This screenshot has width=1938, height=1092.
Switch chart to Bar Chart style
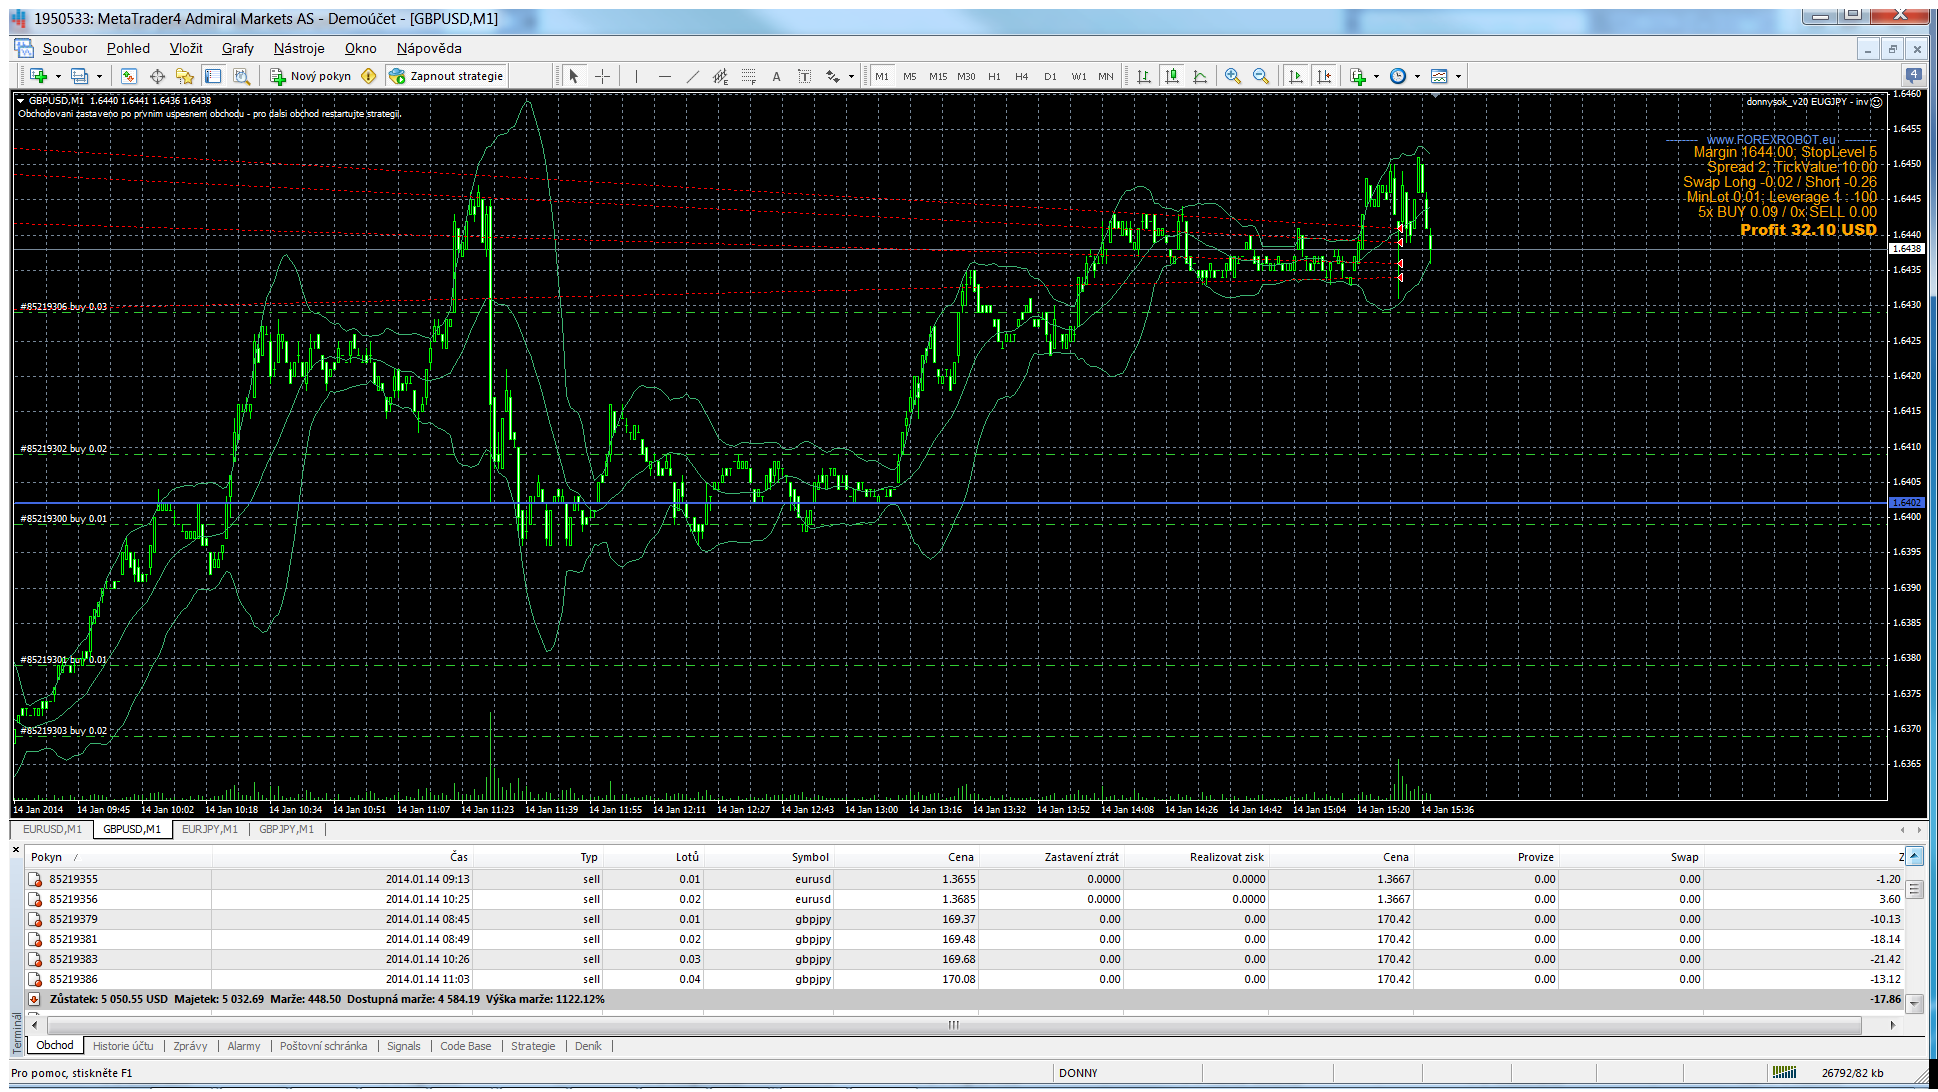pos(1144,76)
